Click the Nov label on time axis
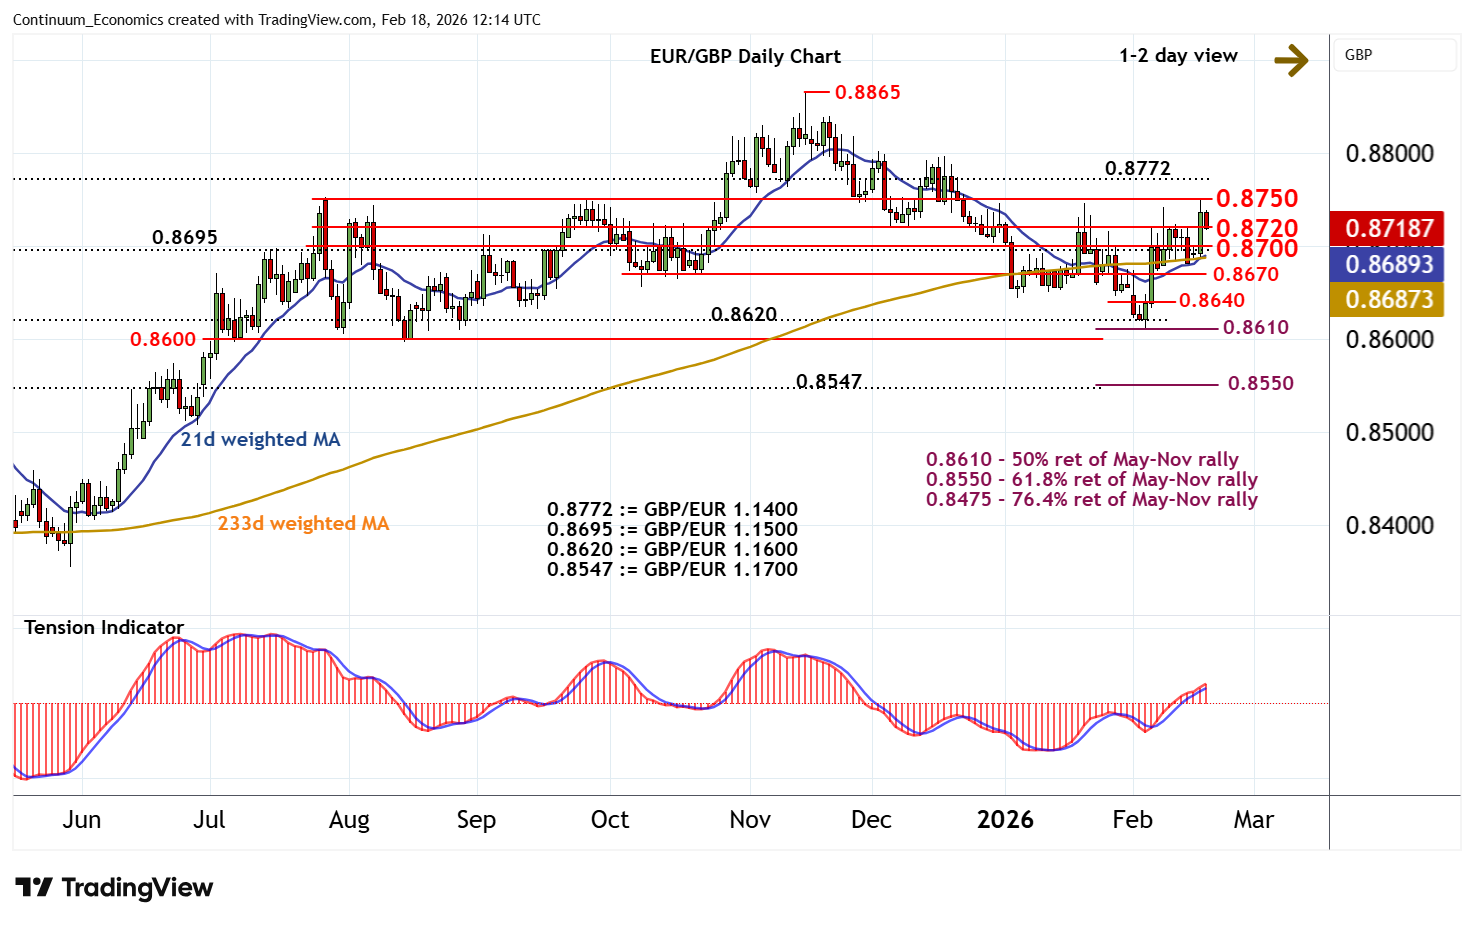 pyautogui.click(x=750, y=820)
